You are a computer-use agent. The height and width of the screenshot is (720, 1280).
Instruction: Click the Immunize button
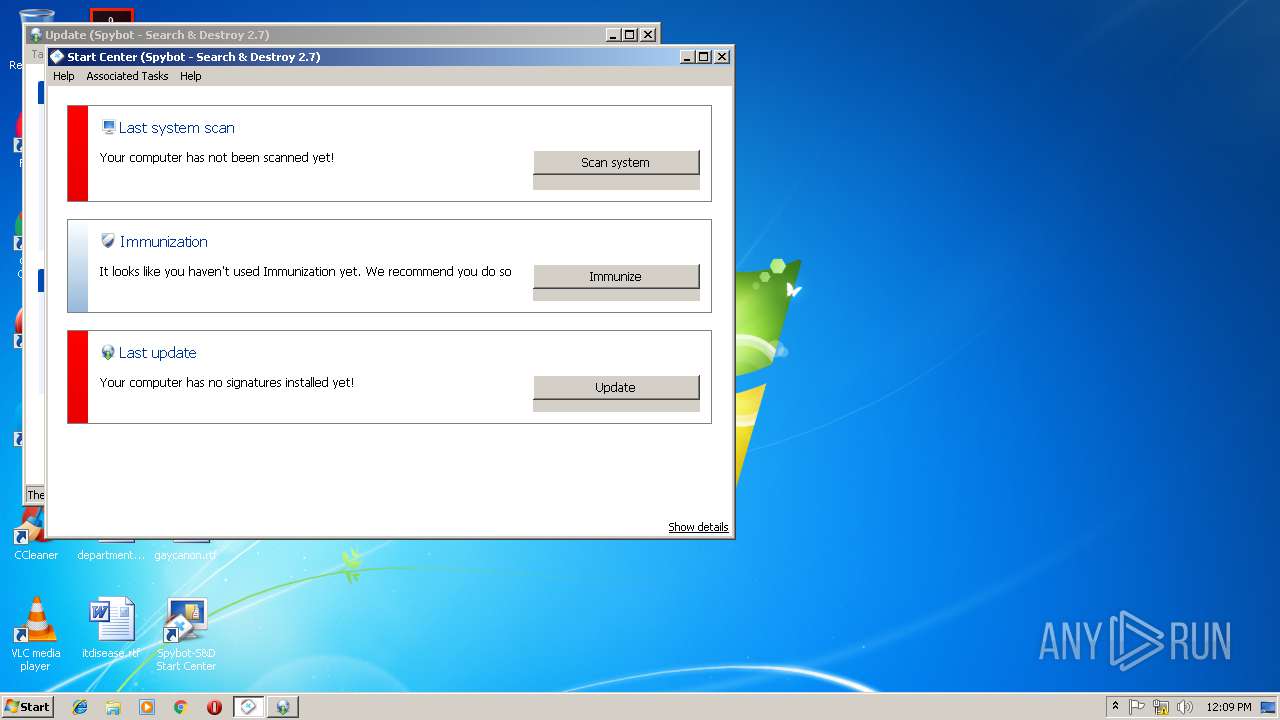click(615, 276)
